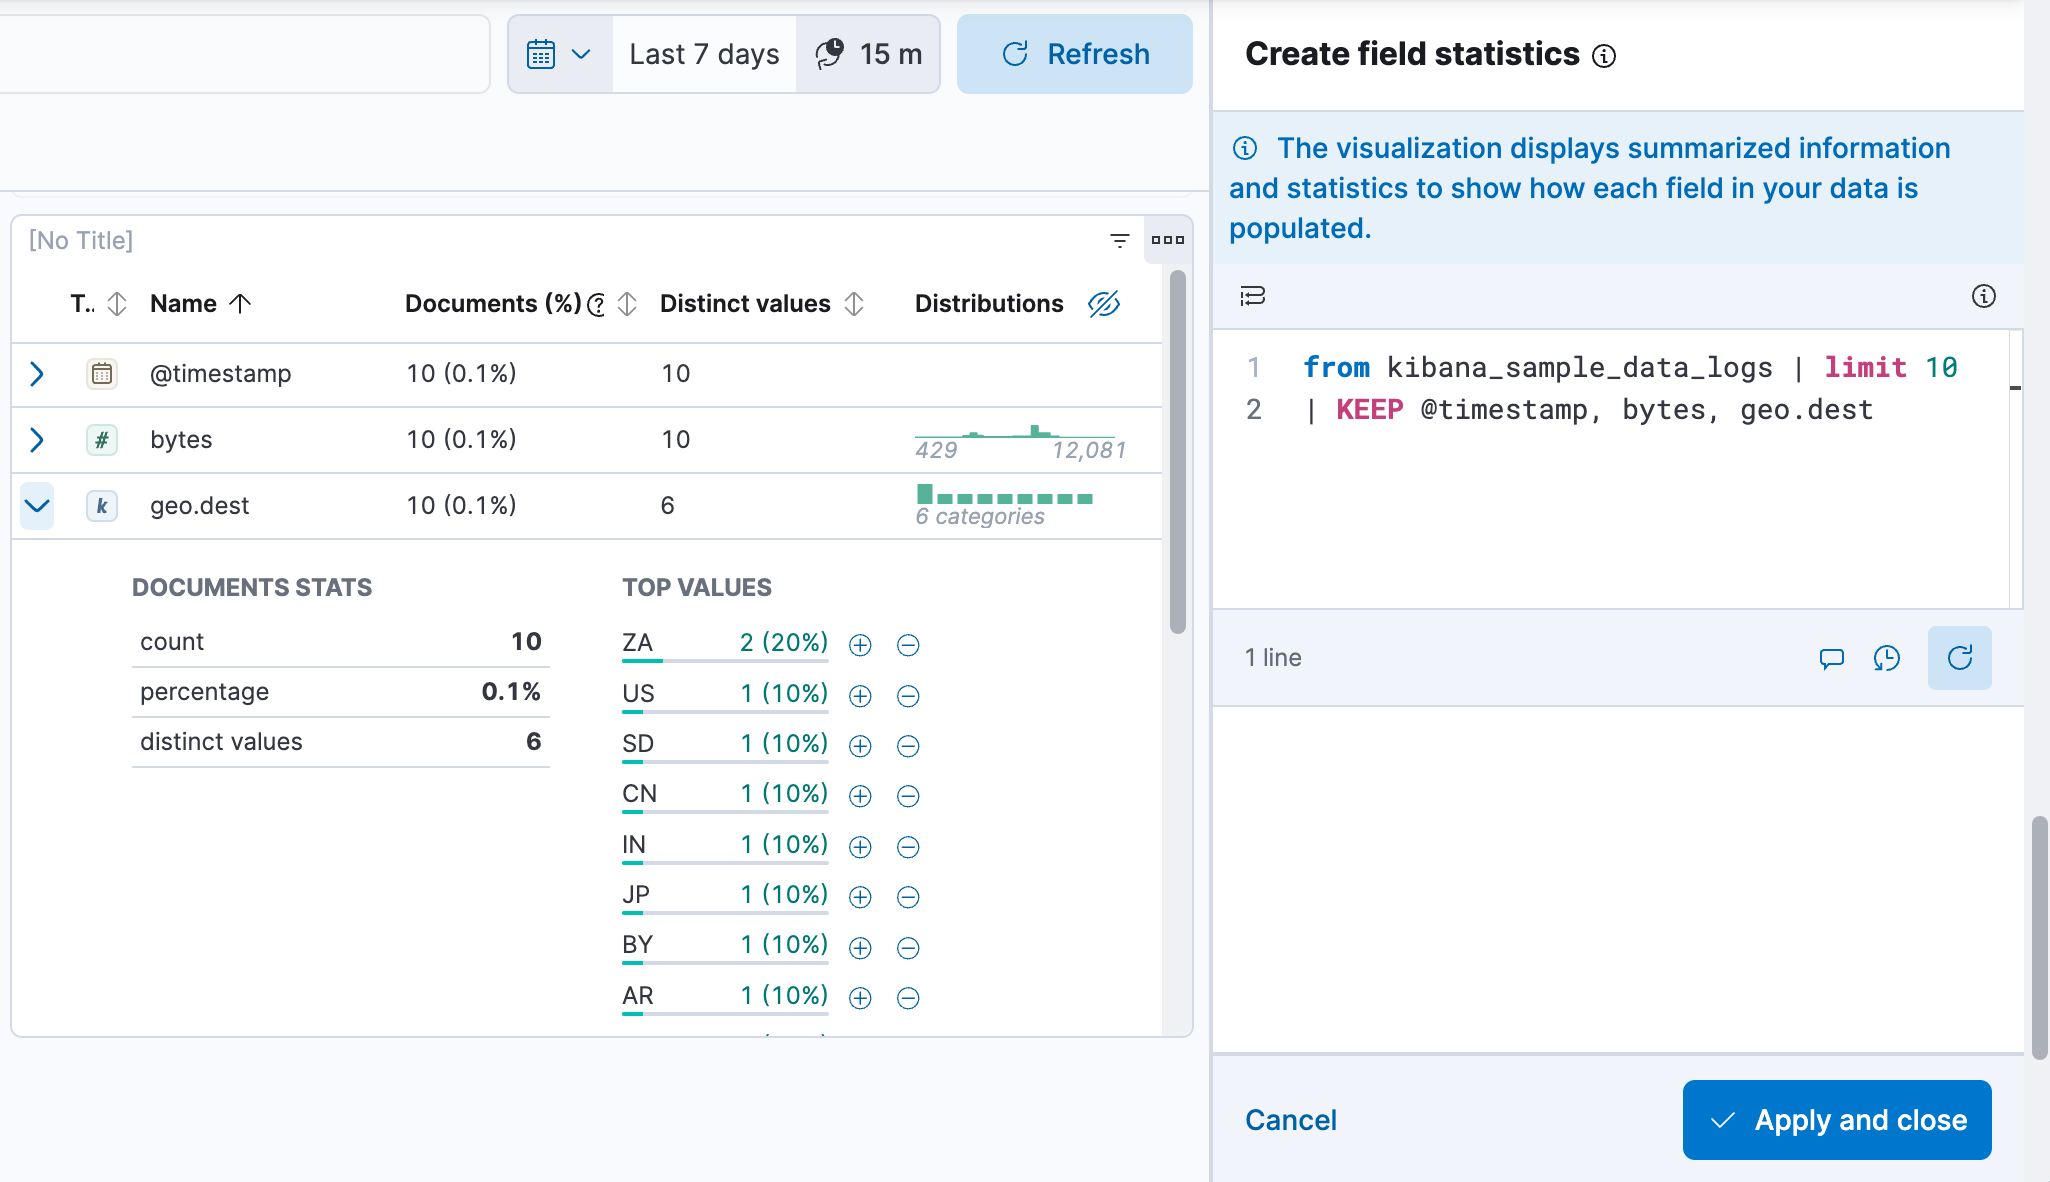Click the Refresh button
Image resolution: width=2050 pixels, height=1182 pixels.
(1073, 53)
